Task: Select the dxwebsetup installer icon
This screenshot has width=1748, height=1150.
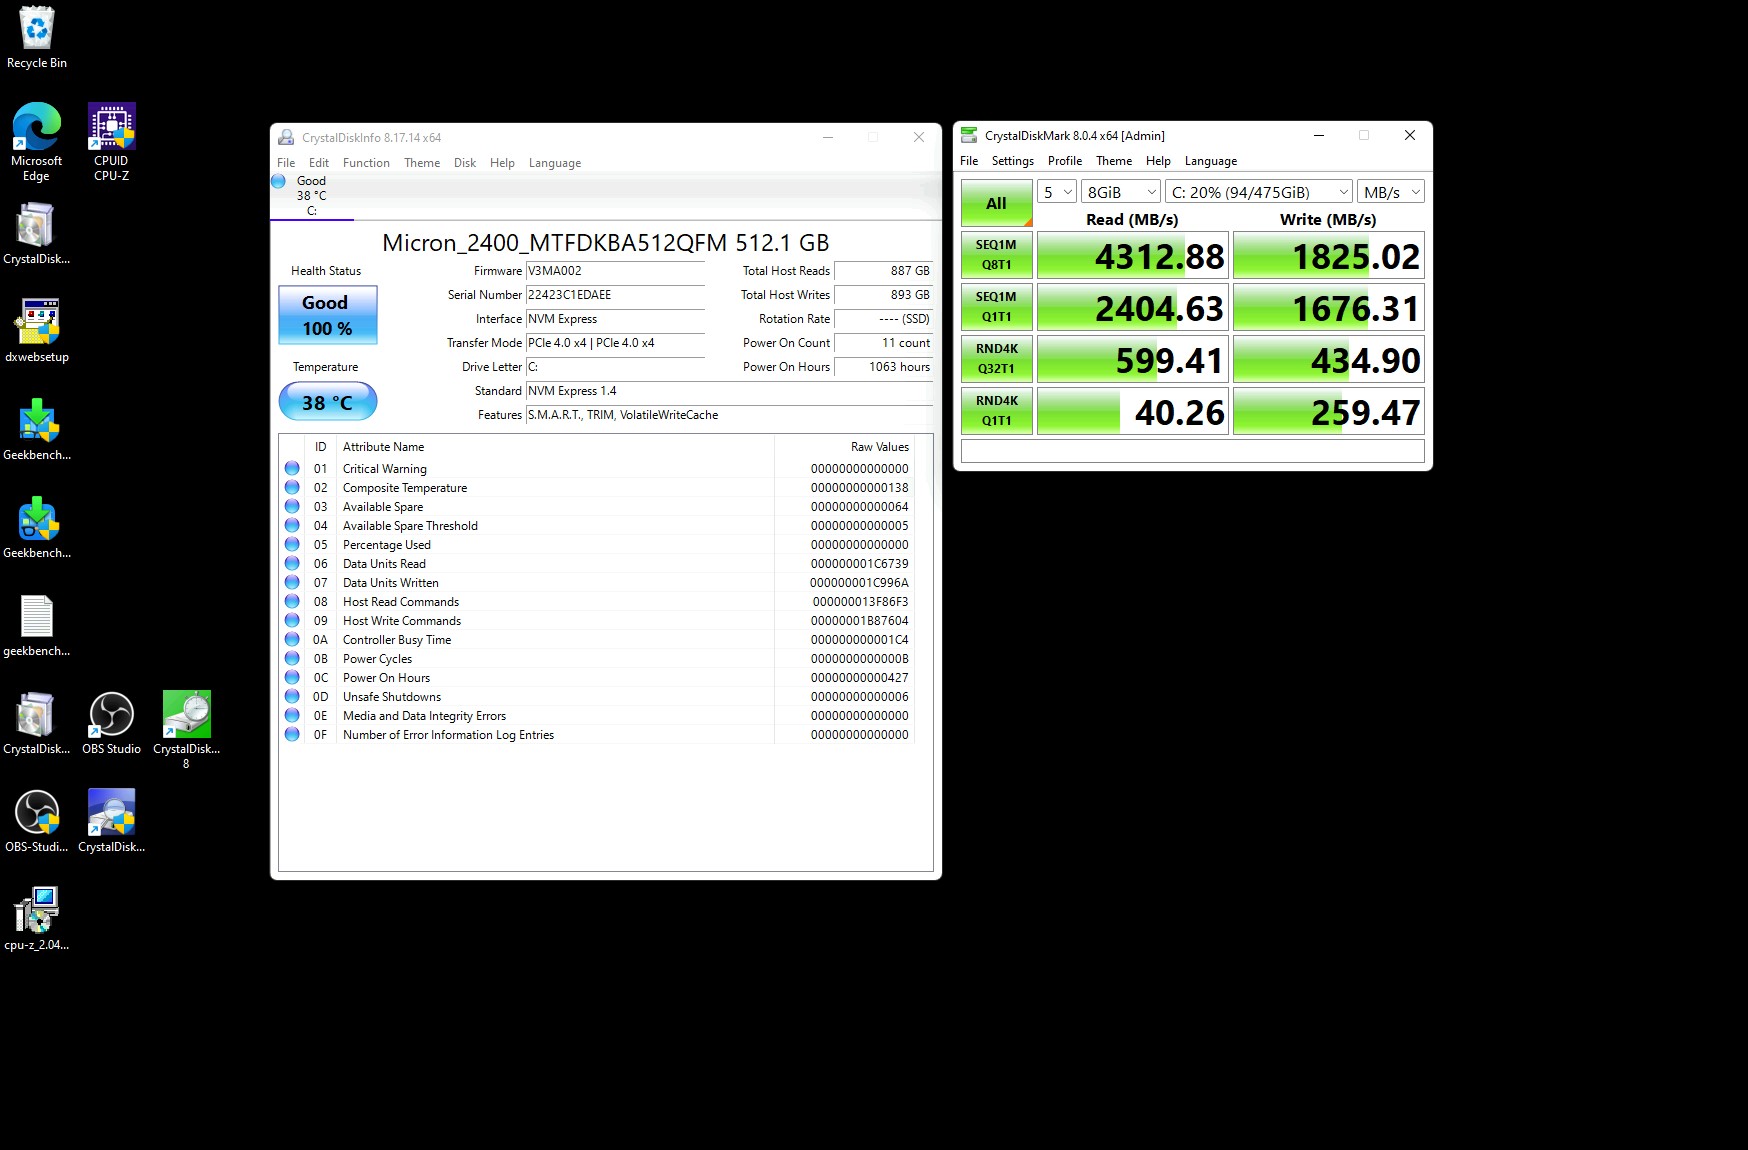Action: click(37, 330)
